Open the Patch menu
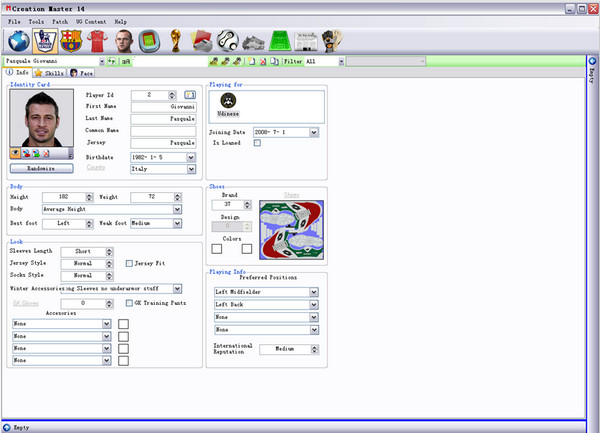The height and width of the screenshot is (433, 600). 60,22
